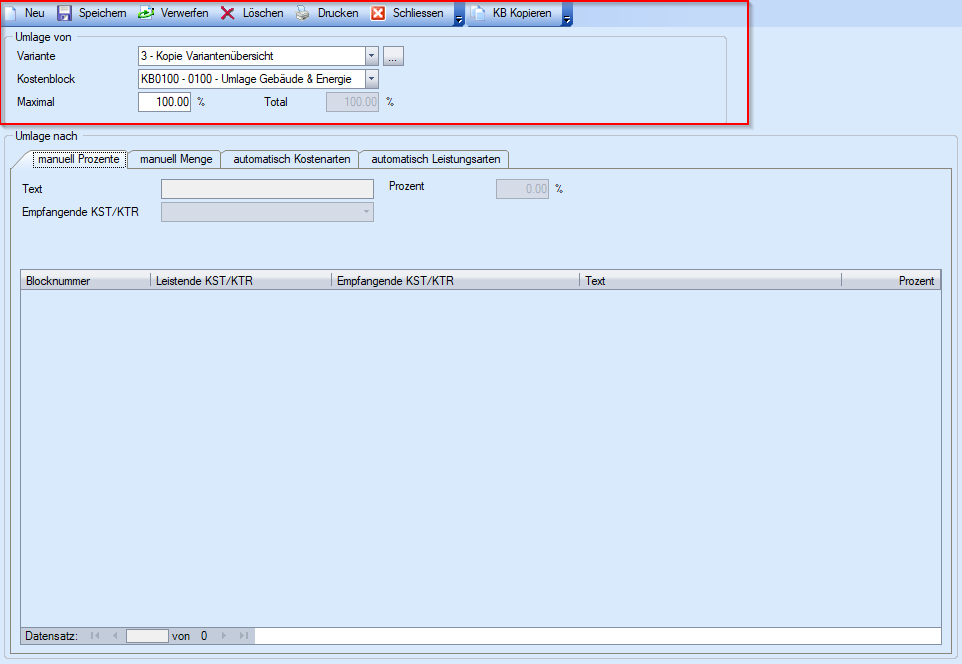Sort by Empfangende KST/KTR column header
Viewport: 962px width, 664px height.
pos(455,280)
